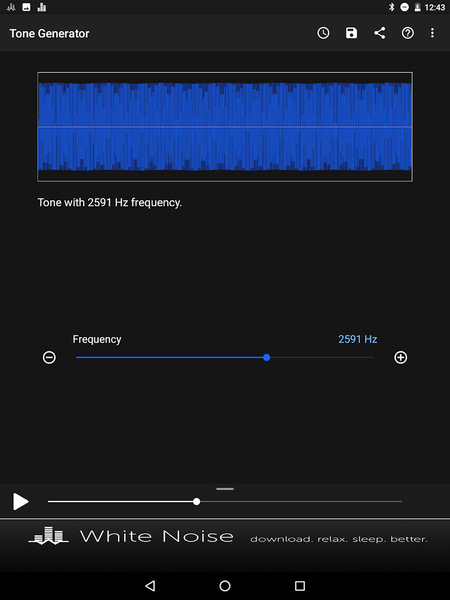Tap the do-not-disturb status icon
This screenshot has height=600, width=450.
point(404,7)
